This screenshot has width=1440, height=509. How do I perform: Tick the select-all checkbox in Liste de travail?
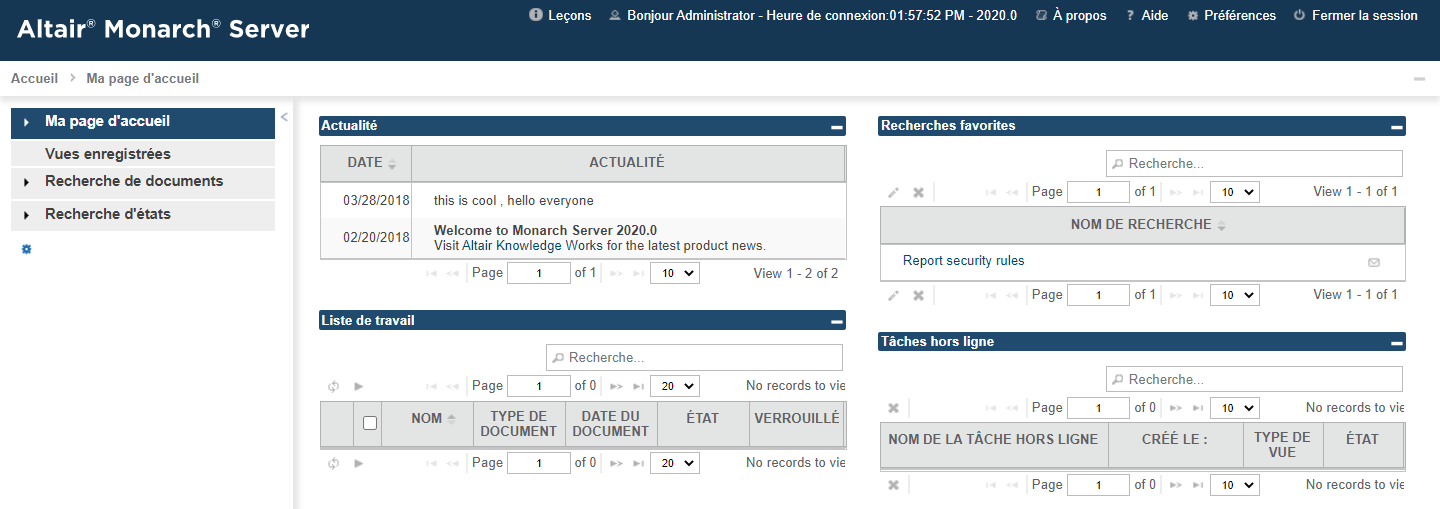(x=370, y=423)
